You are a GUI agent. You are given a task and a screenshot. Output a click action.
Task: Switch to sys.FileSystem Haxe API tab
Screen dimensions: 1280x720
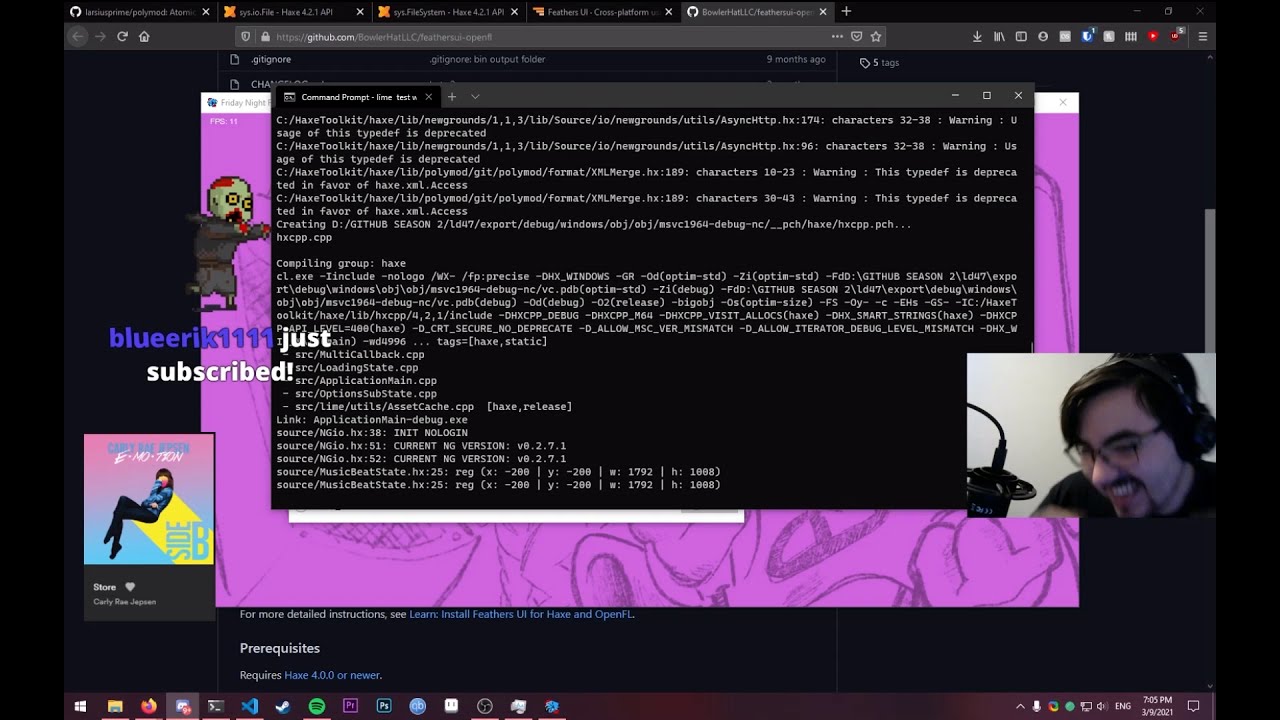click(447, 12)
